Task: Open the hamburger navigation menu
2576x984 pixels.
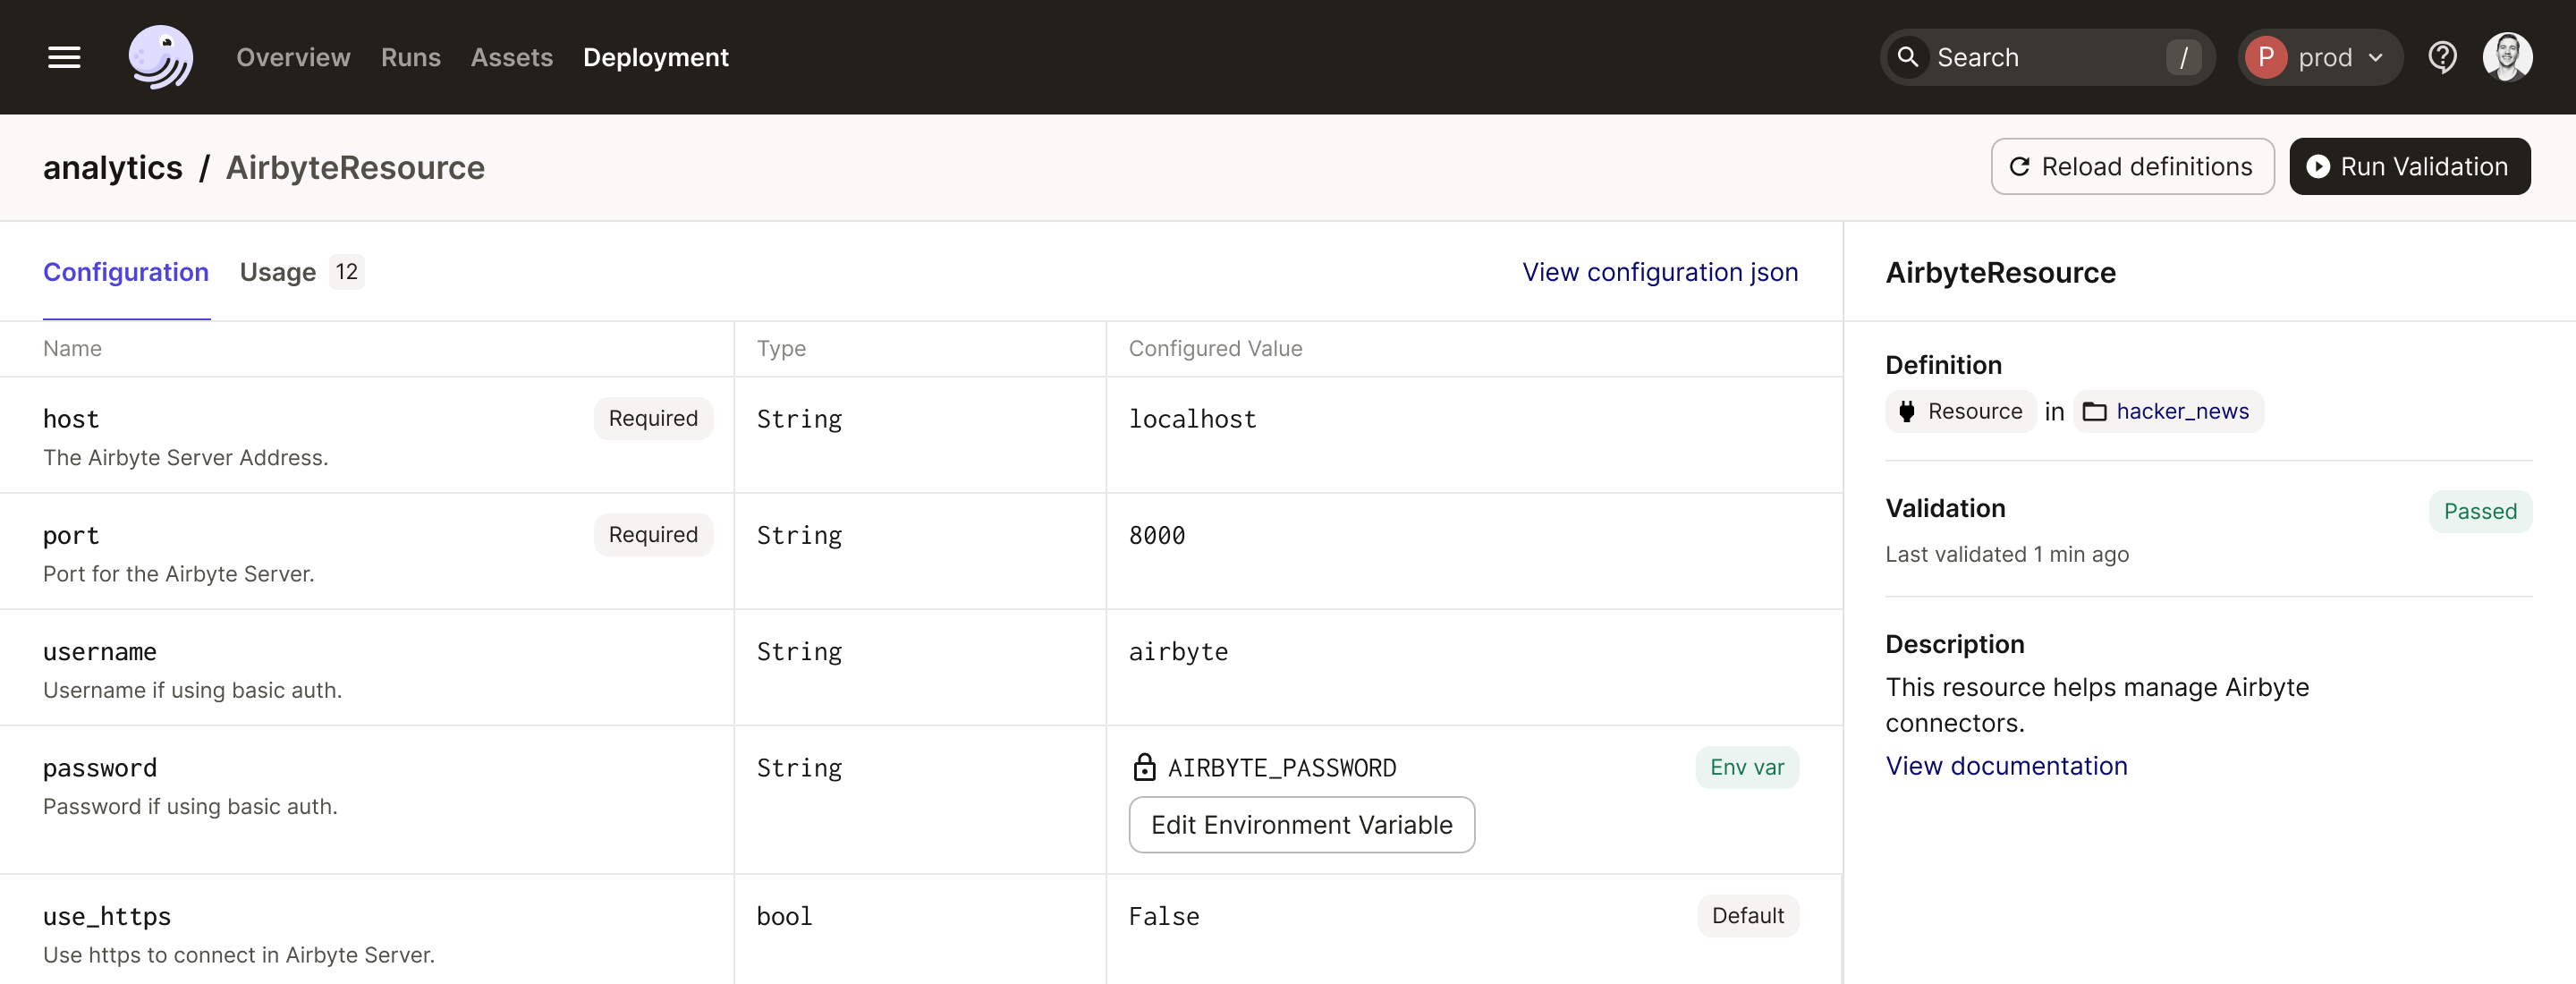Action: click(x=64, y=57)
